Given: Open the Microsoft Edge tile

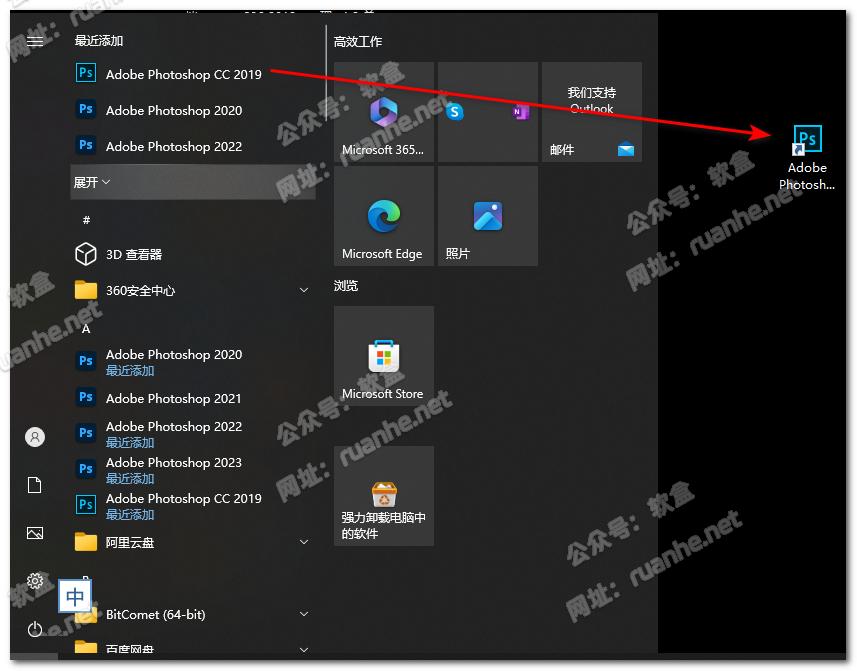Looking at the screenshot, I should click(x=384, y=217).
